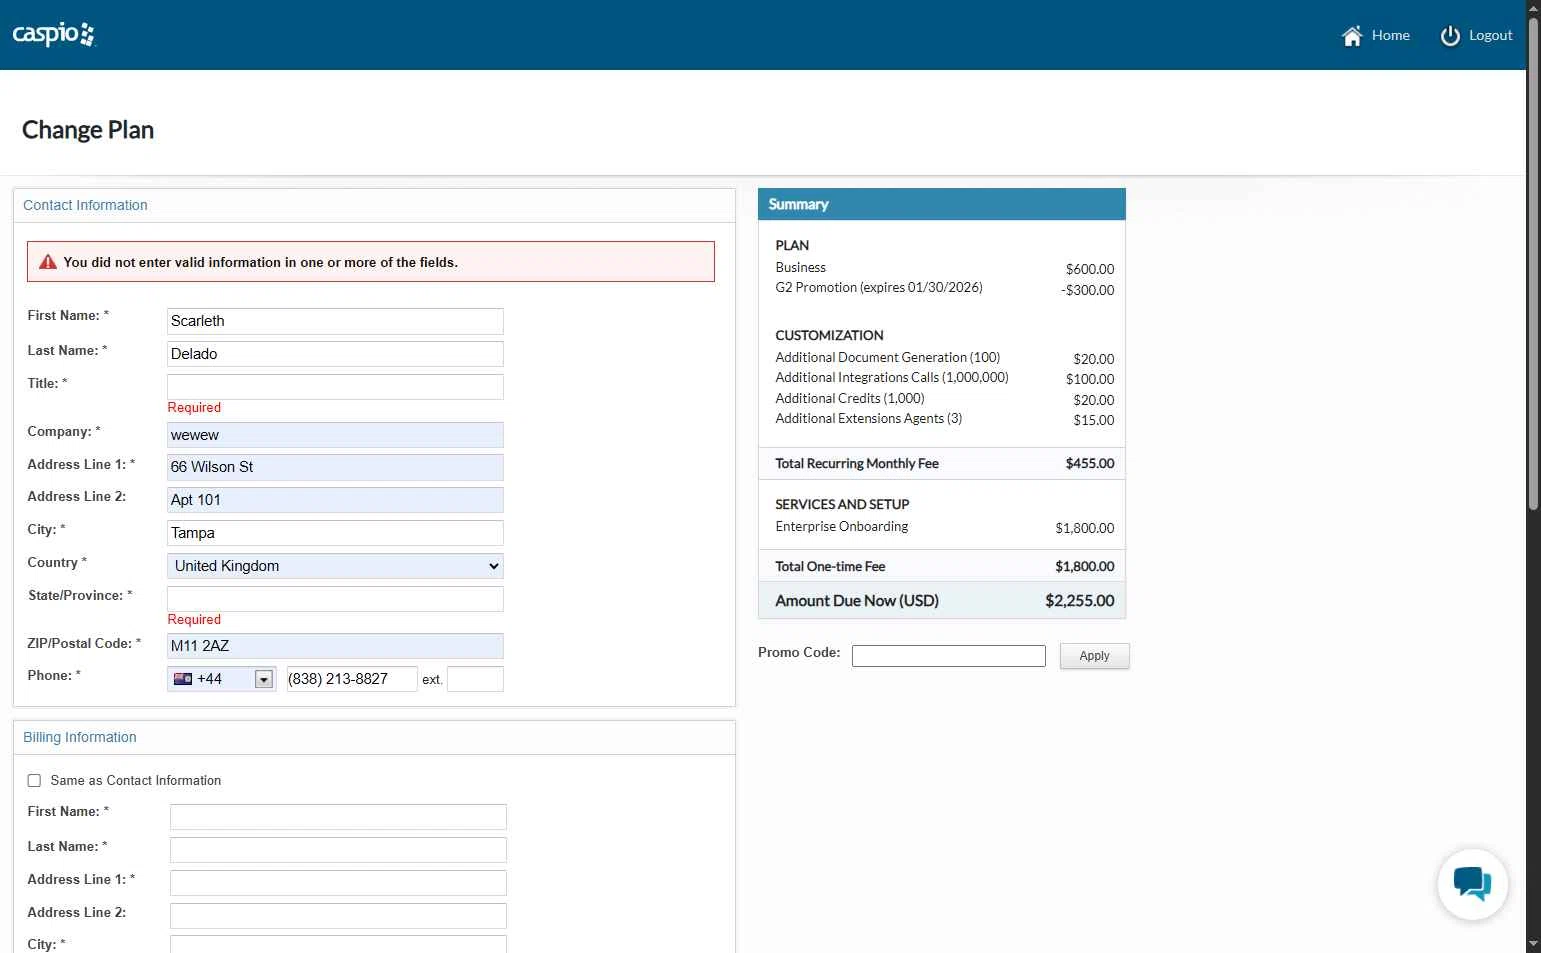Click the Logout power icon

[x=1450, y=36]
